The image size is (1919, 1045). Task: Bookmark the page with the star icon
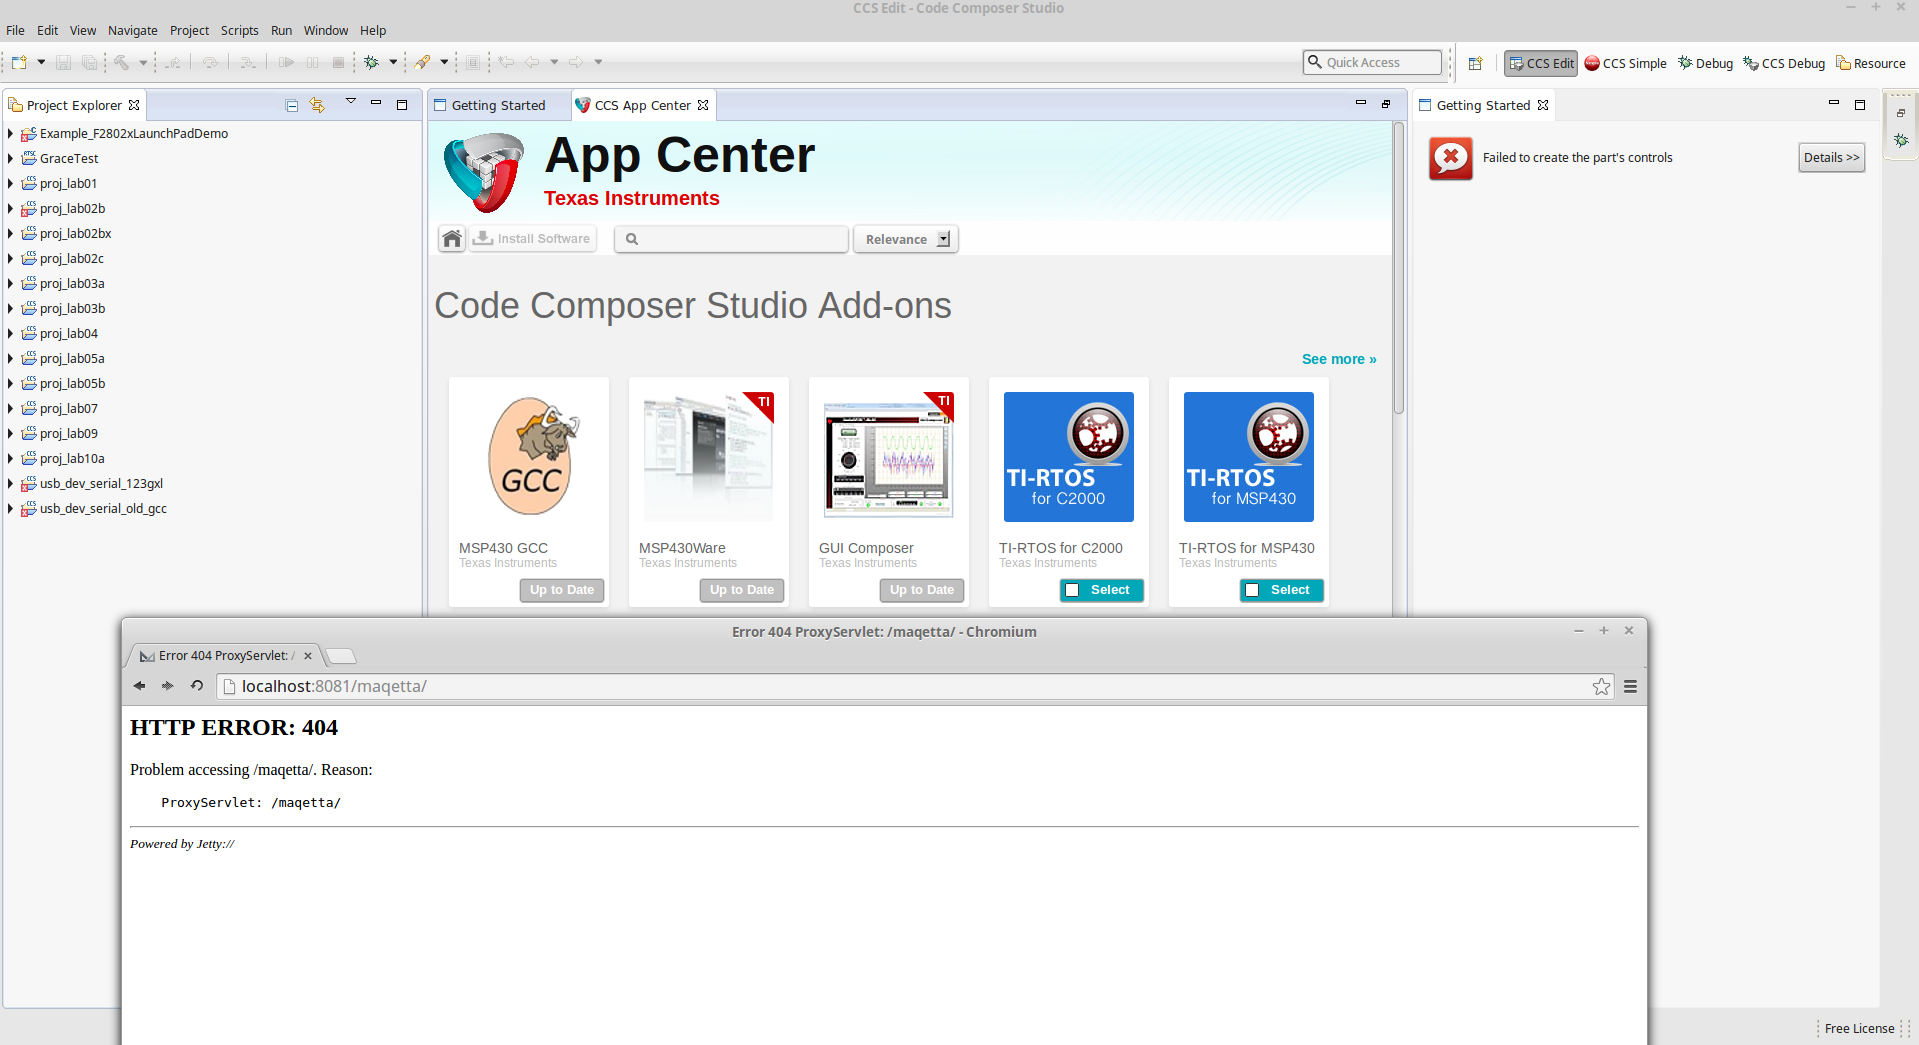point(1602,686)
